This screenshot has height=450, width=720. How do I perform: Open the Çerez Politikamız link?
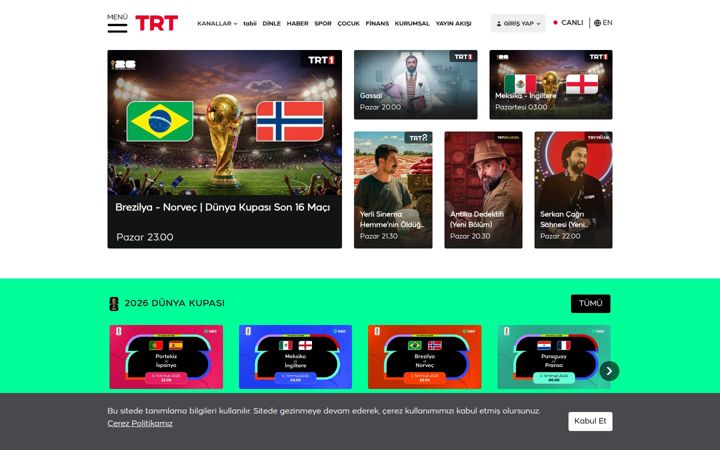[x=140, y=423]
